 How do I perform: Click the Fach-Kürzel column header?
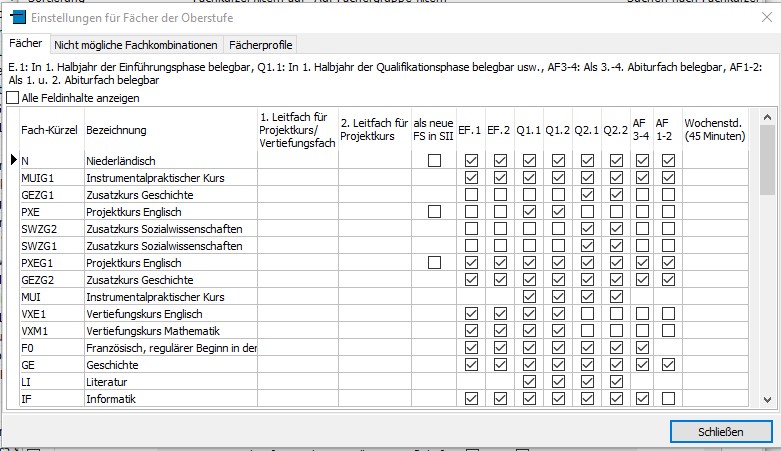tap(50, 130)
